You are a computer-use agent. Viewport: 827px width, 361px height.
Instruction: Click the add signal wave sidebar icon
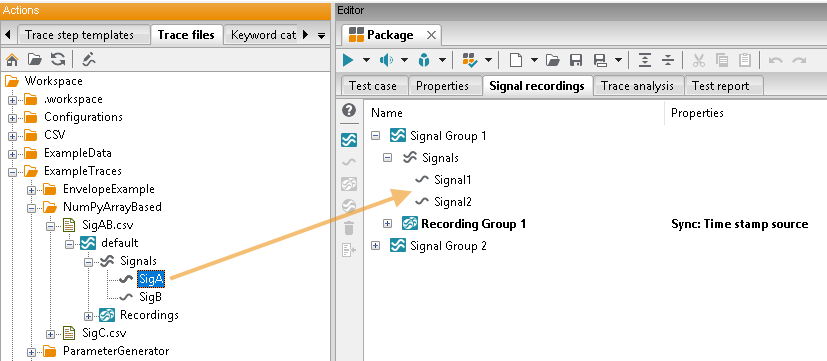349,162
